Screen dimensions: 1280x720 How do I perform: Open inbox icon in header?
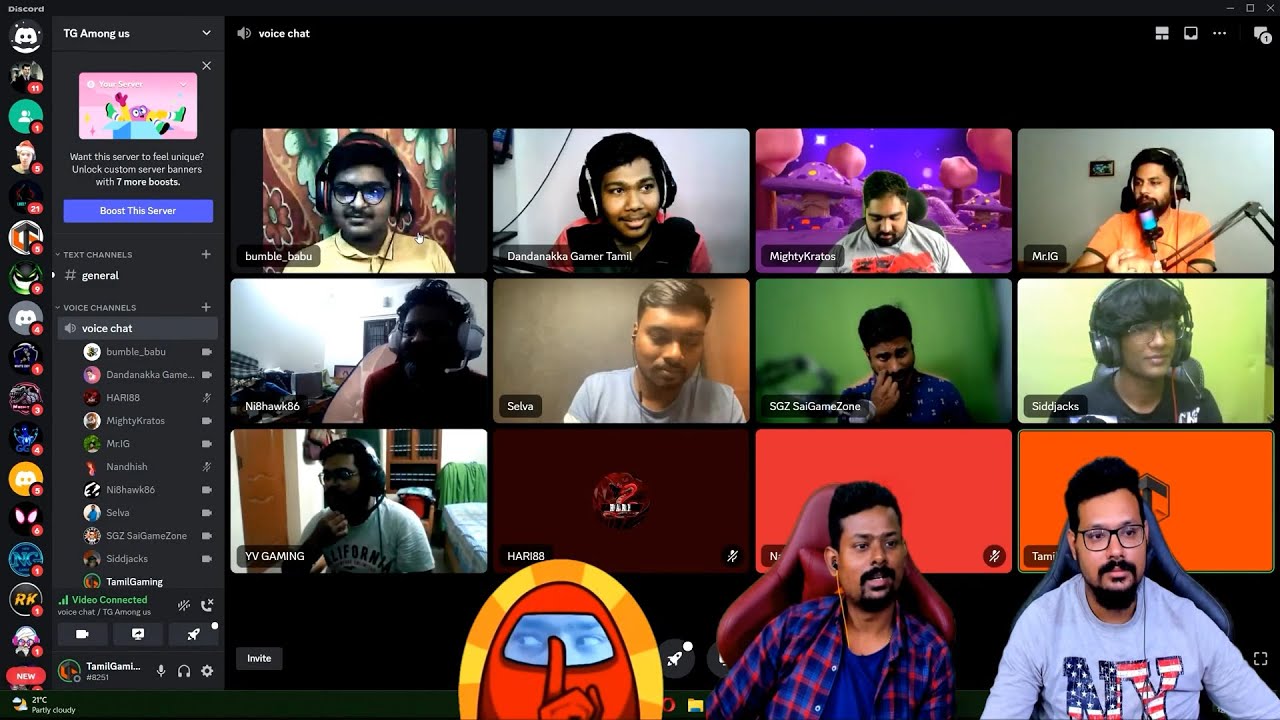[x=1191, y=33]
